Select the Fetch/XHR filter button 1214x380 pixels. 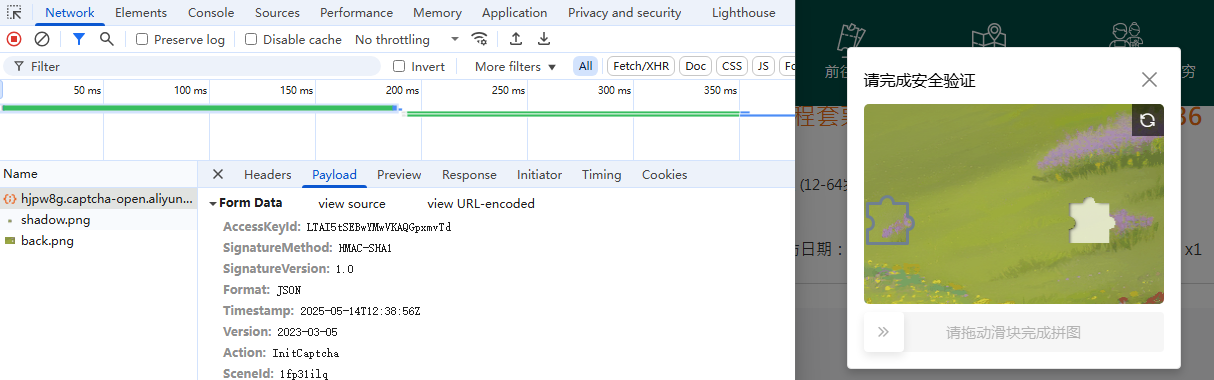click(x=640, y=66)
